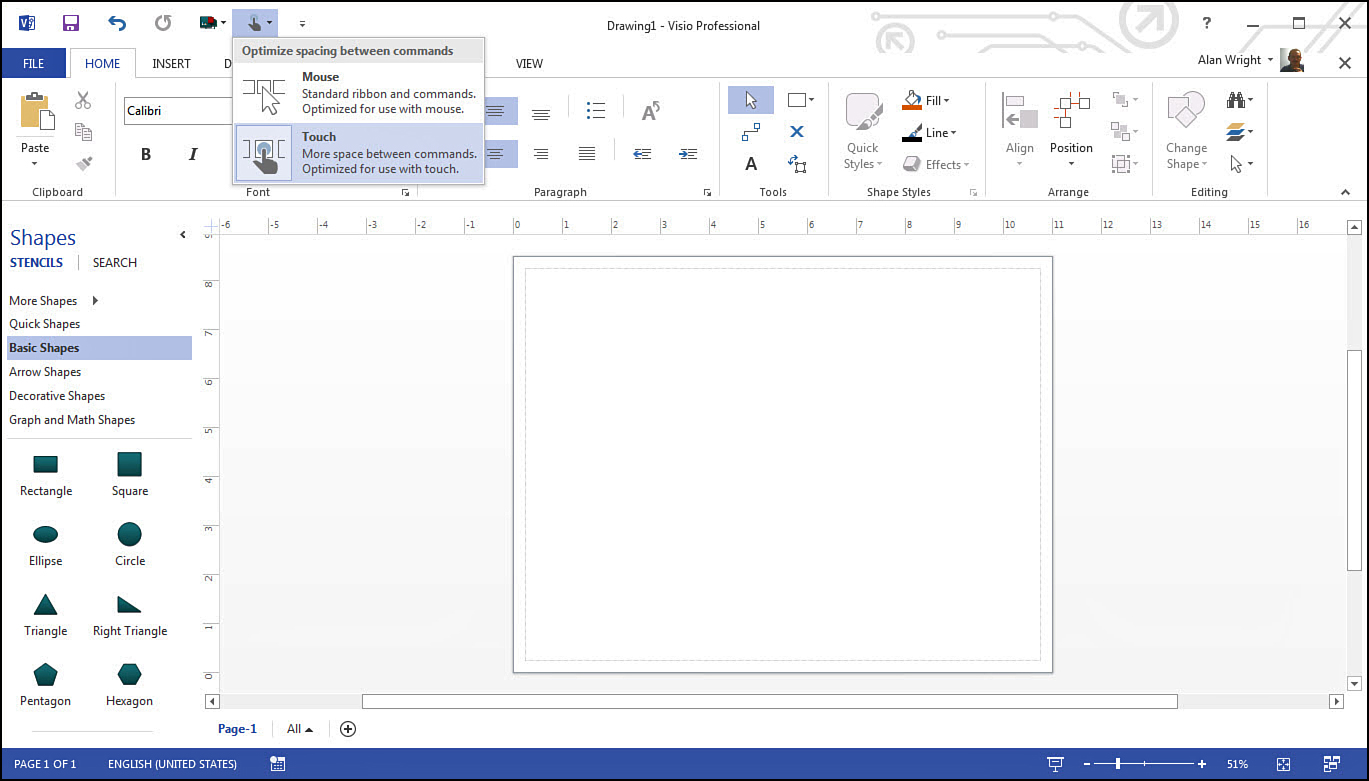Select the Page-1 tab
1369x781 pixels.
tap(237, 729)
